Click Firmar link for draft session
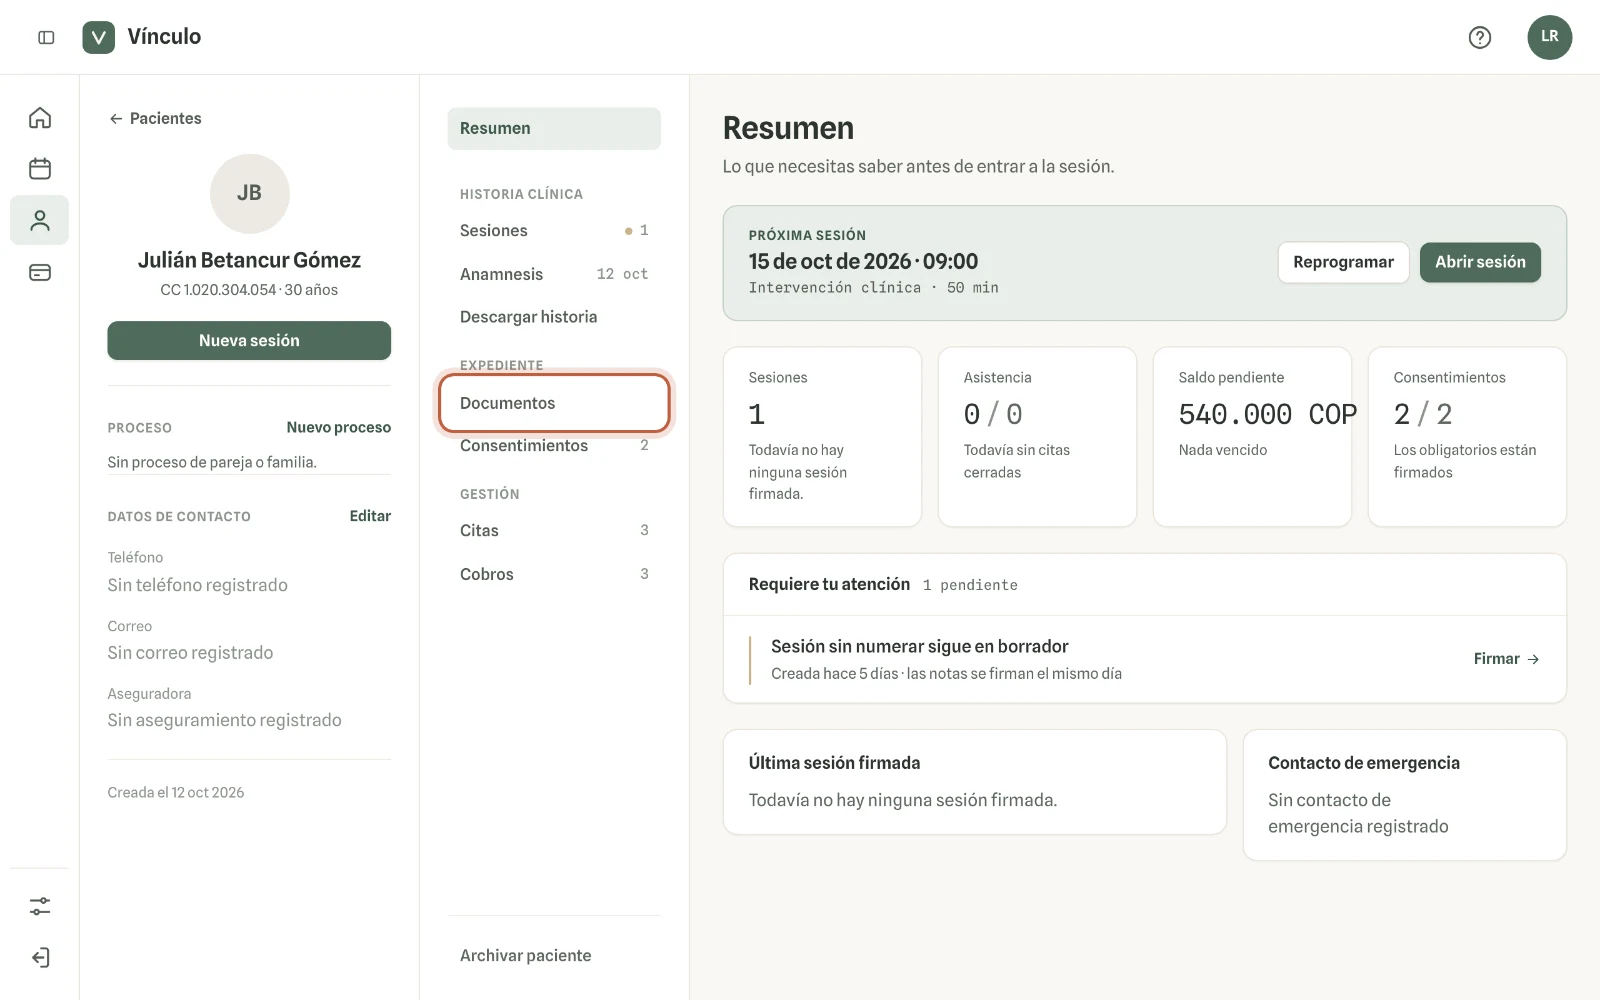 point(1506,659)
